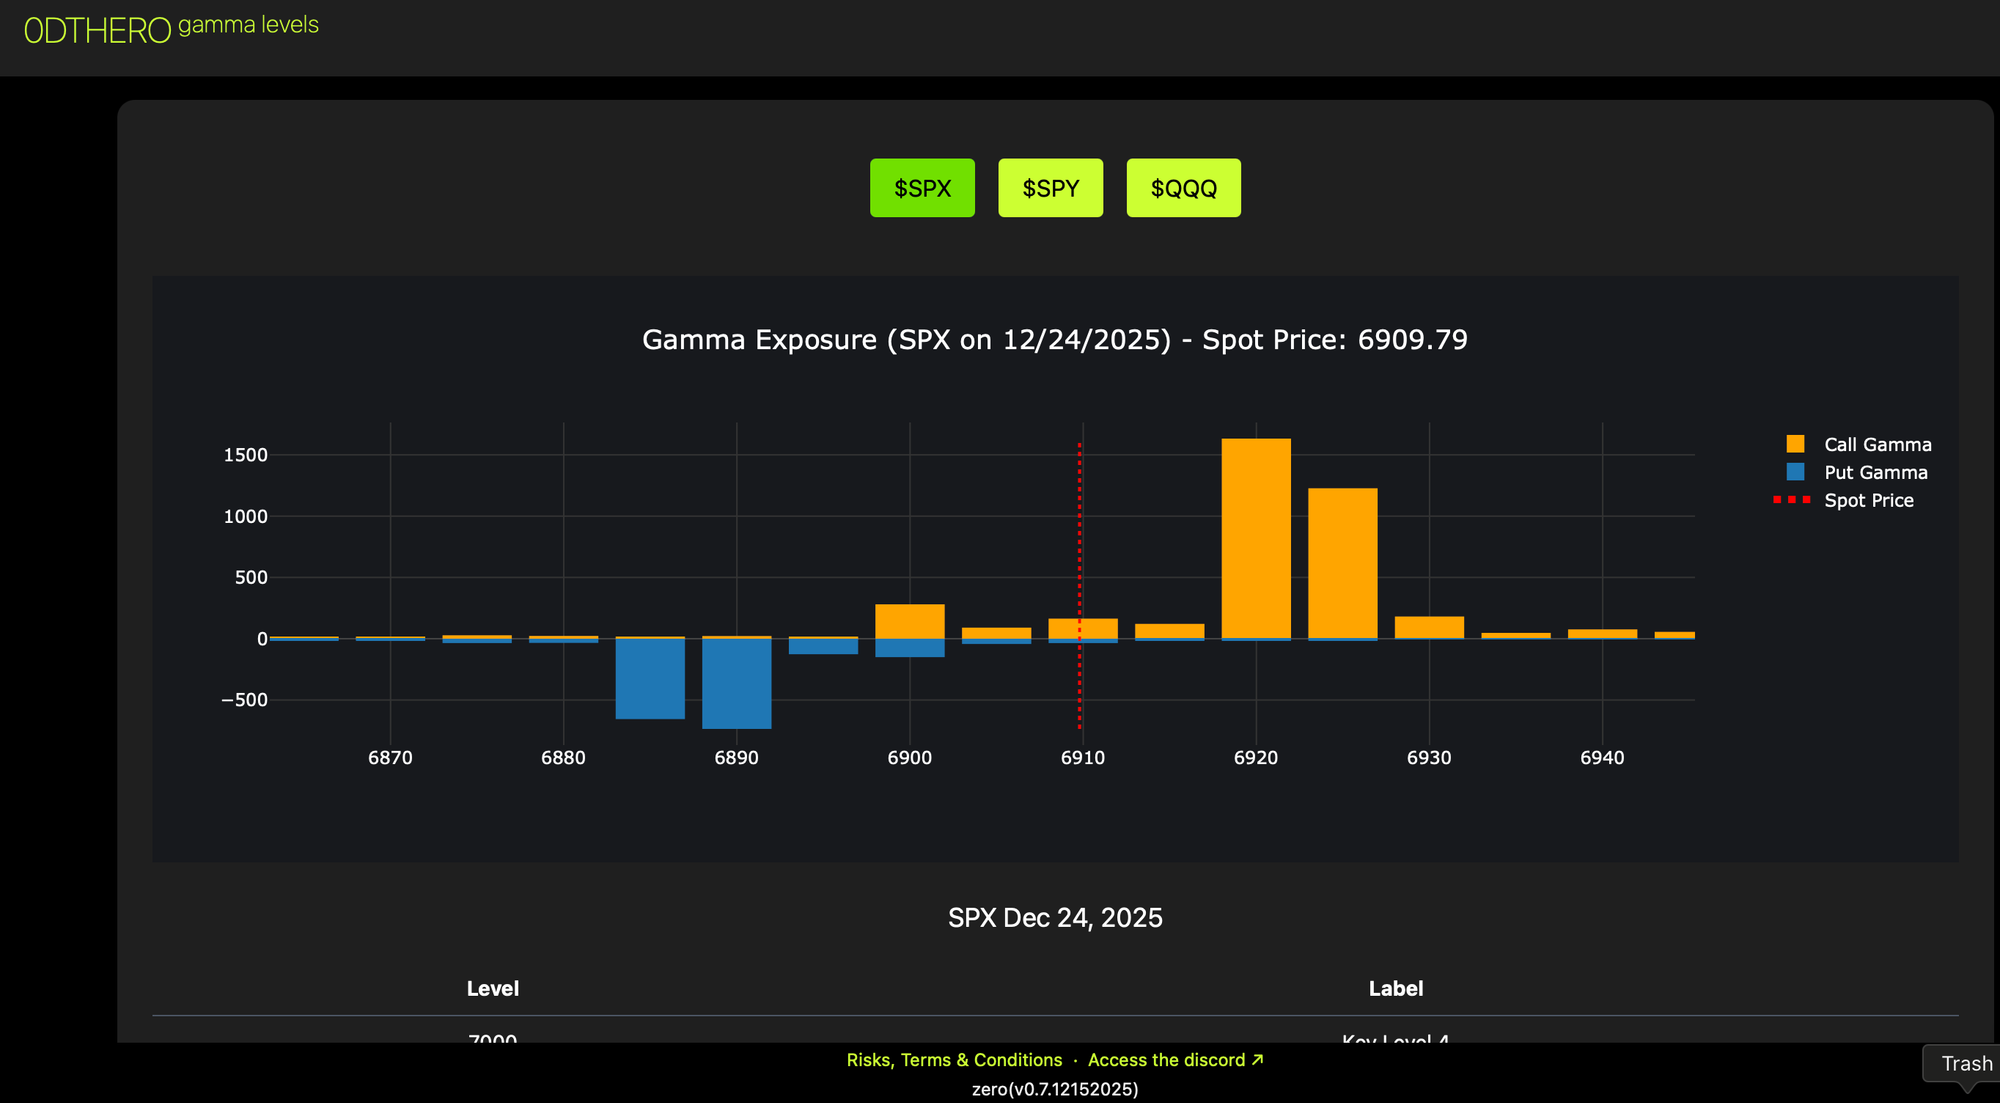Click the Label column header
The image size is (2000, 1103).
1395,988
